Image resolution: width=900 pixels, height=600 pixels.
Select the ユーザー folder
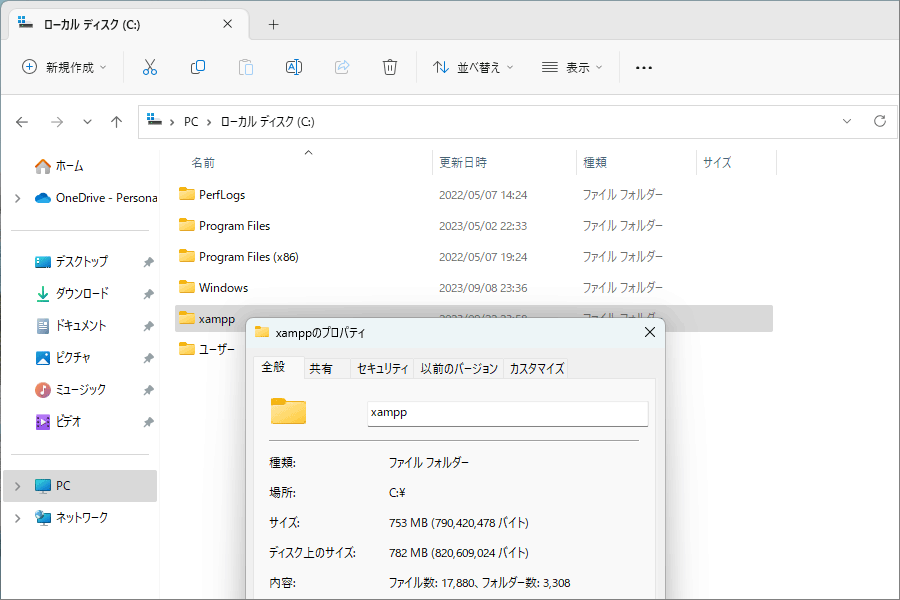(207, 349)
